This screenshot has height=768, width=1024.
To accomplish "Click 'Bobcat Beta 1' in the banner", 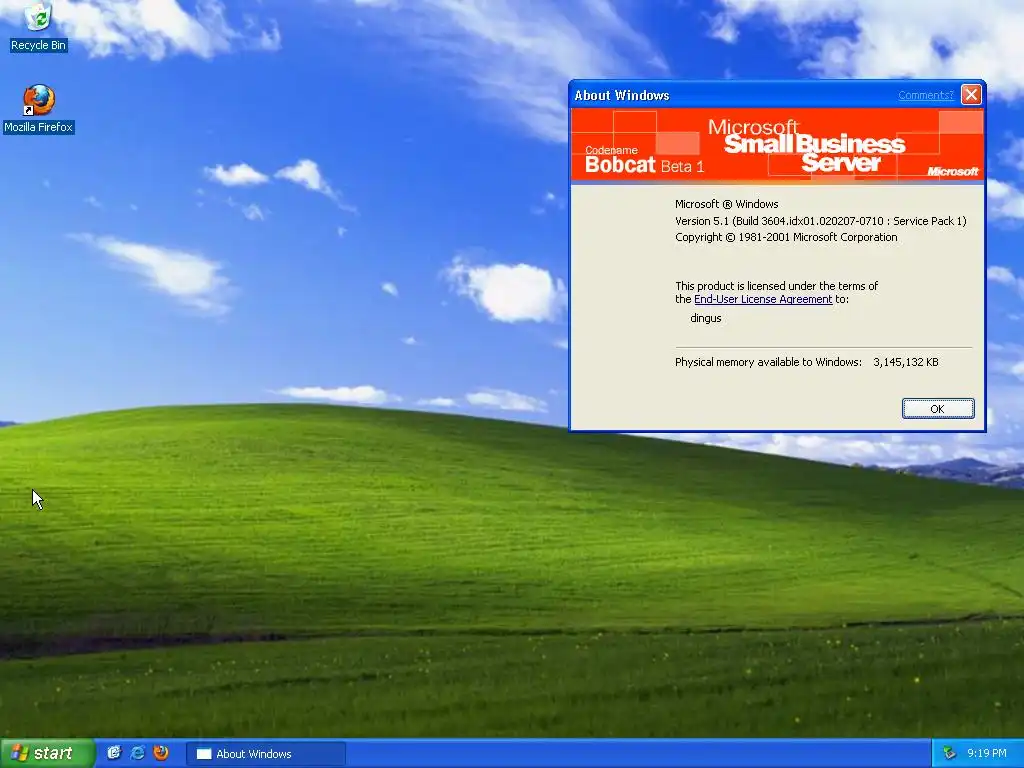I will click(645, 165).
